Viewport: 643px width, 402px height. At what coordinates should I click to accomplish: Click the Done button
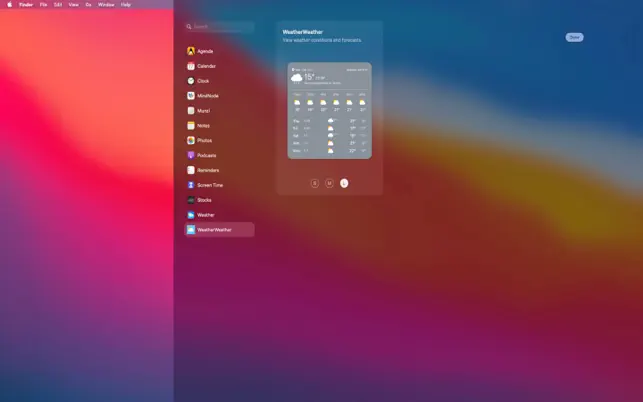[574, 37]
